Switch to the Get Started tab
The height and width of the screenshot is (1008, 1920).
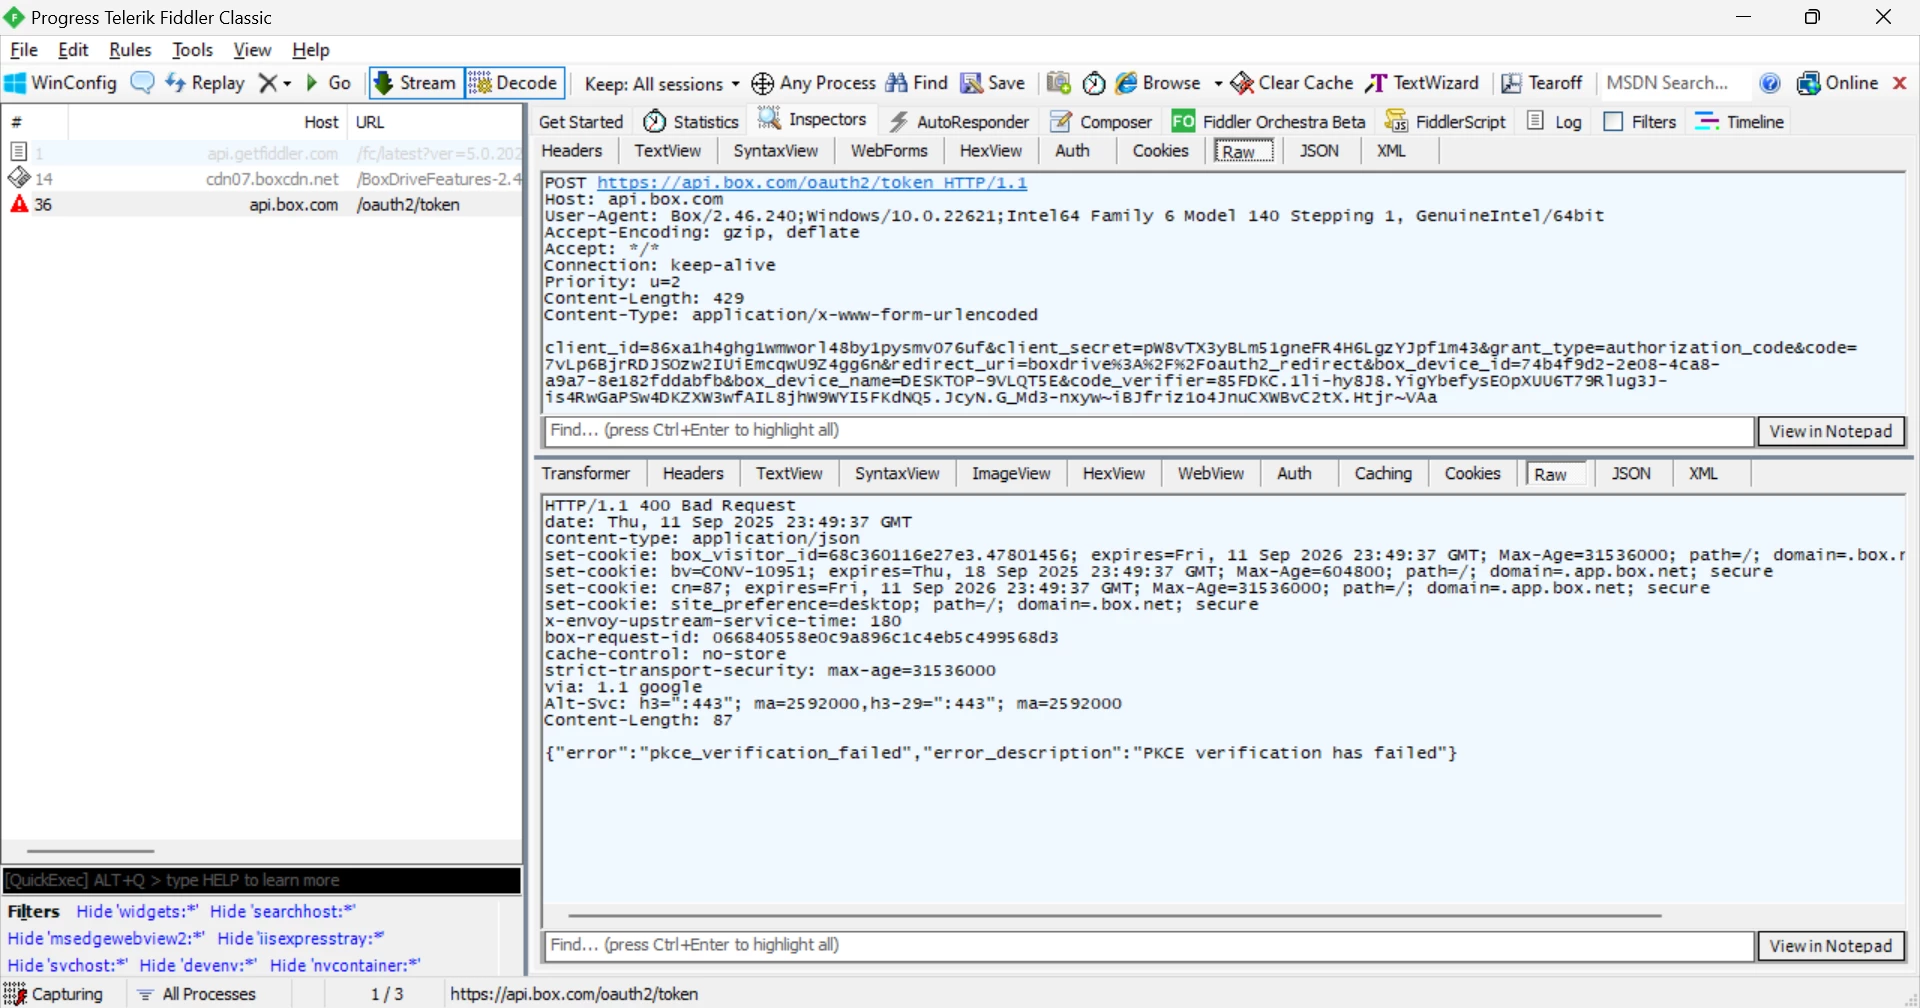point(581,122)
